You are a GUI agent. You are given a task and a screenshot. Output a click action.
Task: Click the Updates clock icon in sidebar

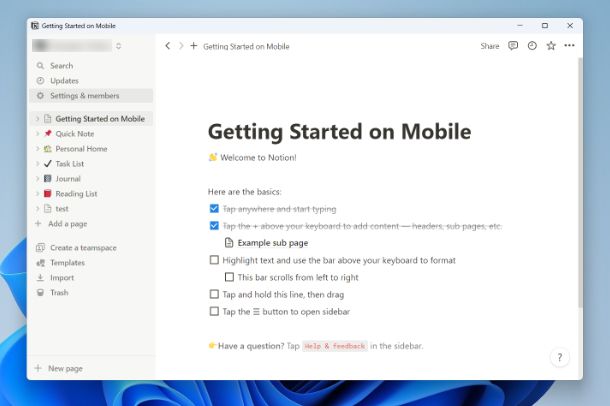(x=40, y=80)
